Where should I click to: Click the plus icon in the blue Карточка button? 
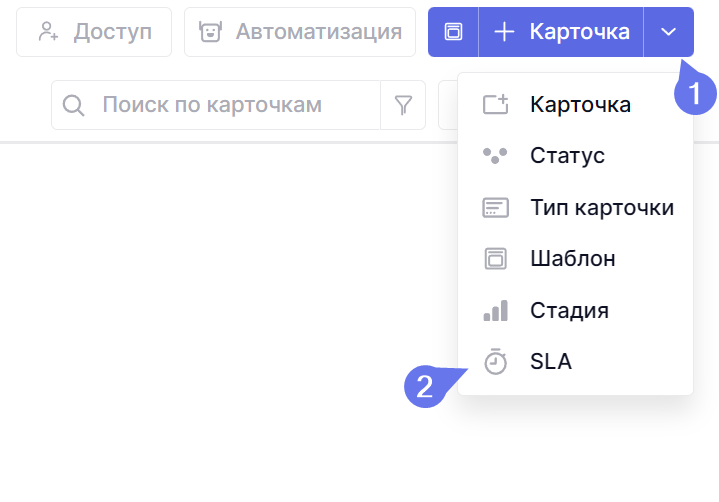tap(505, 32)
